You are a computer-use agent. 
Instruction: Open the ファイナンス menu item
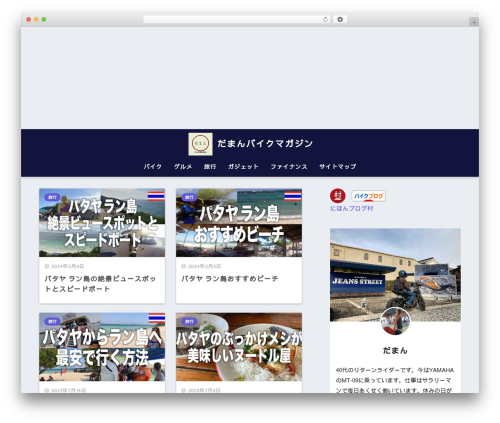pos(289,166)
